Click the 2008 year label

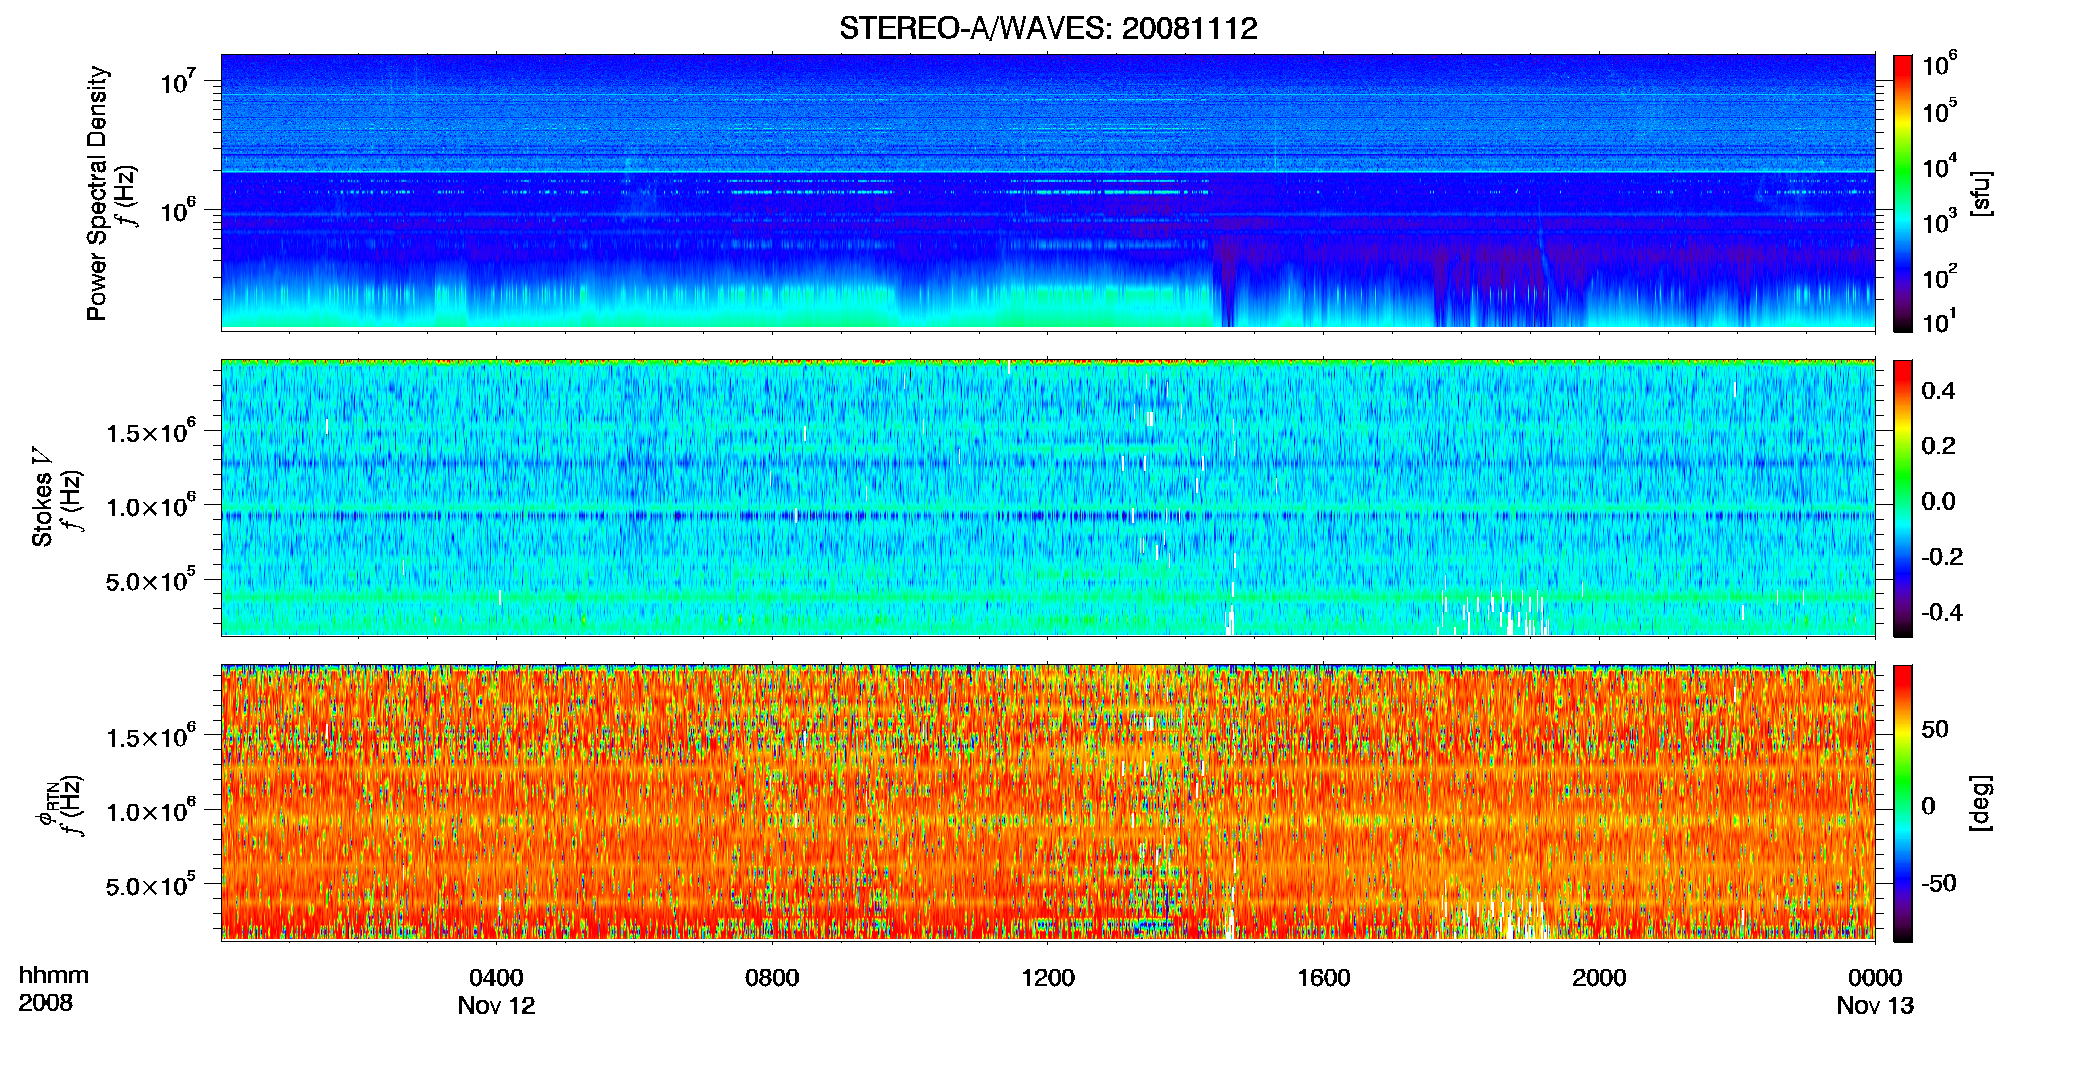click(x=46, y=1003)
